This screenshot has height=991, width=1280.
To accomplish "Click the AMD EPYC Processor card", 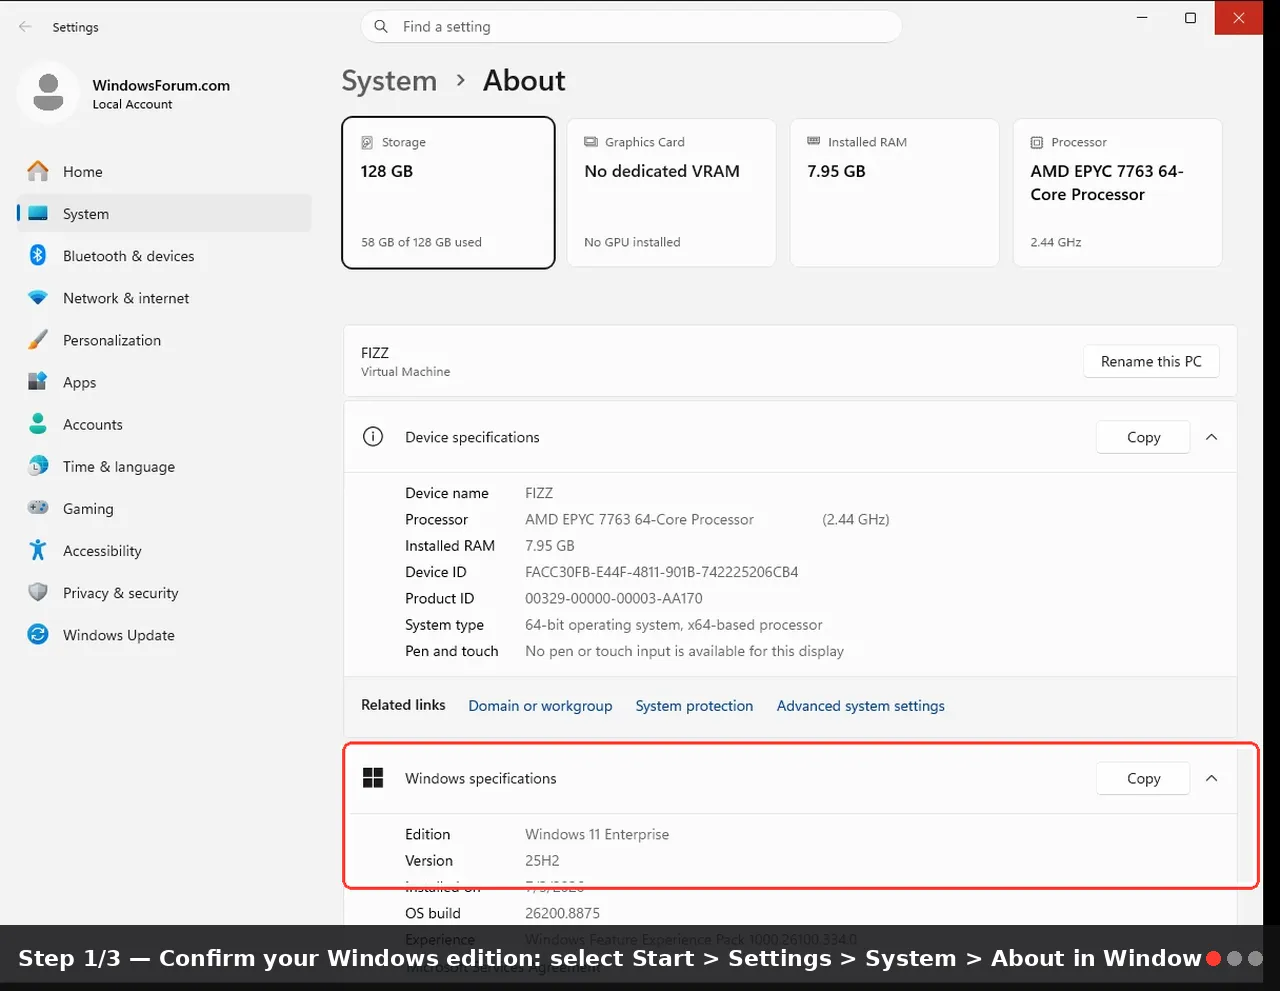I will (x=1117, y=193).
